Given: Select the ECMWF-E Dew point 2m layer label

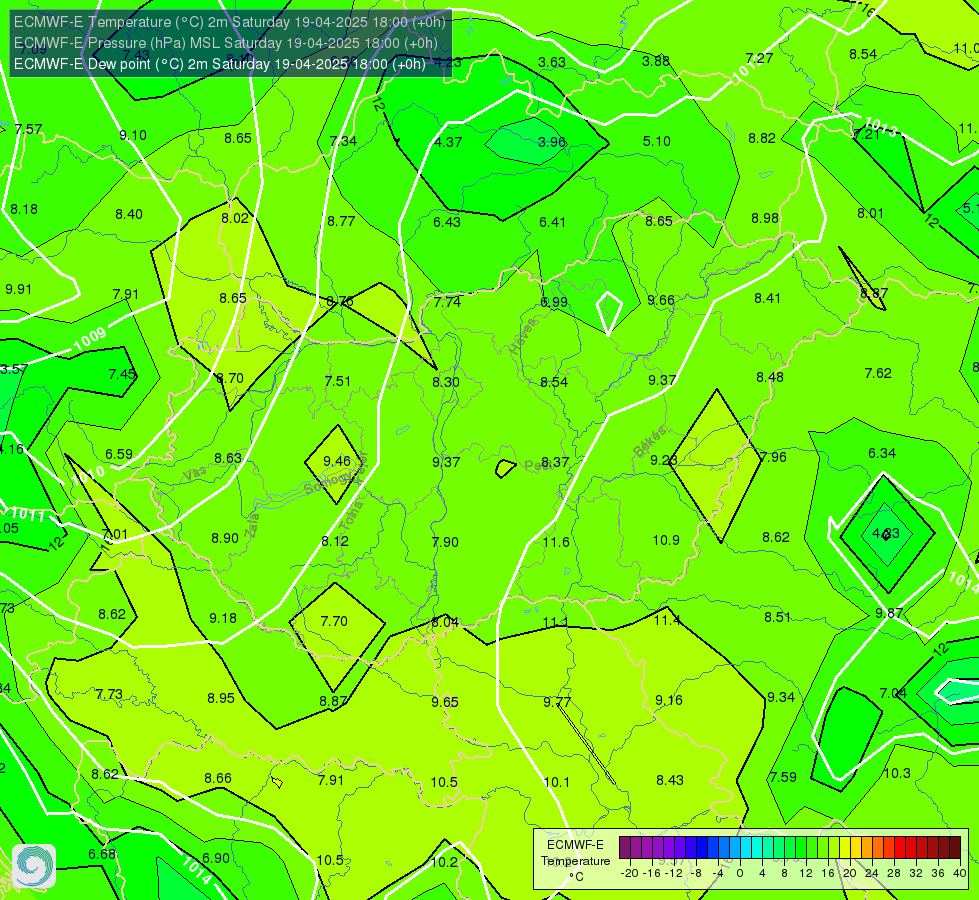Looking at the screenshot, I should (x=220, y=64).
